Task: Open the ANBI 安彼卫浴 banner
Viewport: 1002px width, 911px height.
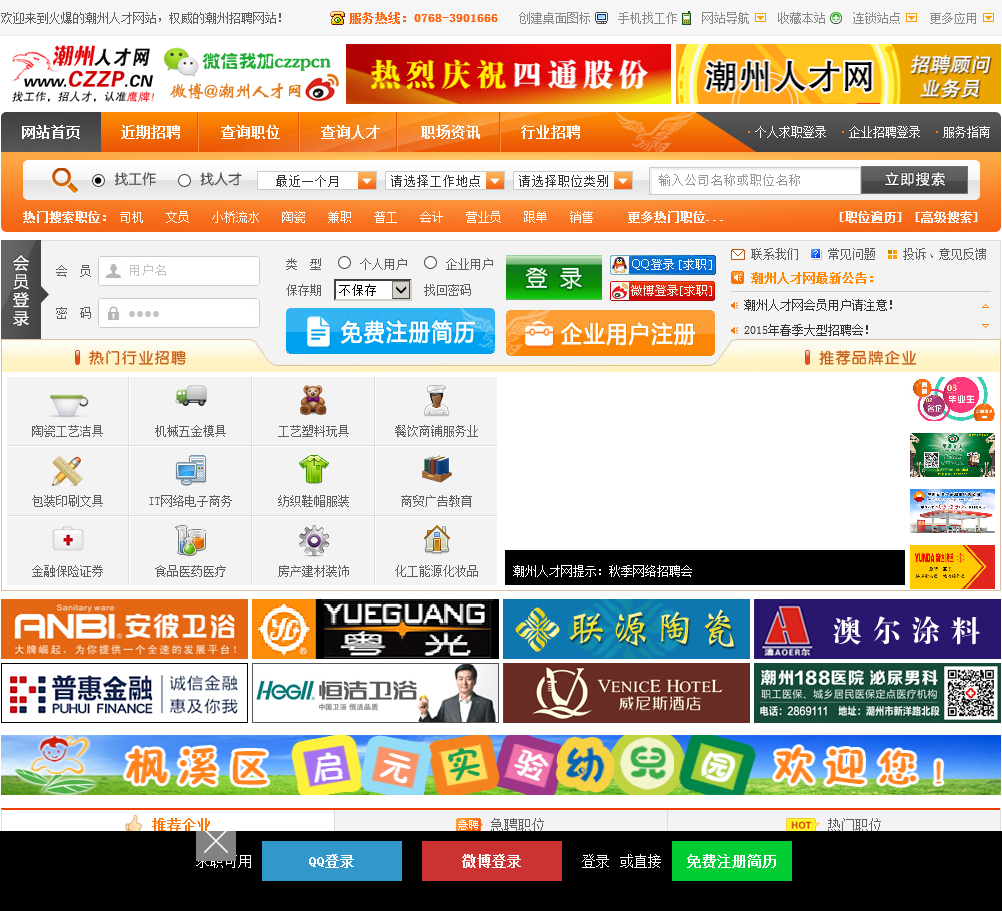Action: (x=125, y=629)
